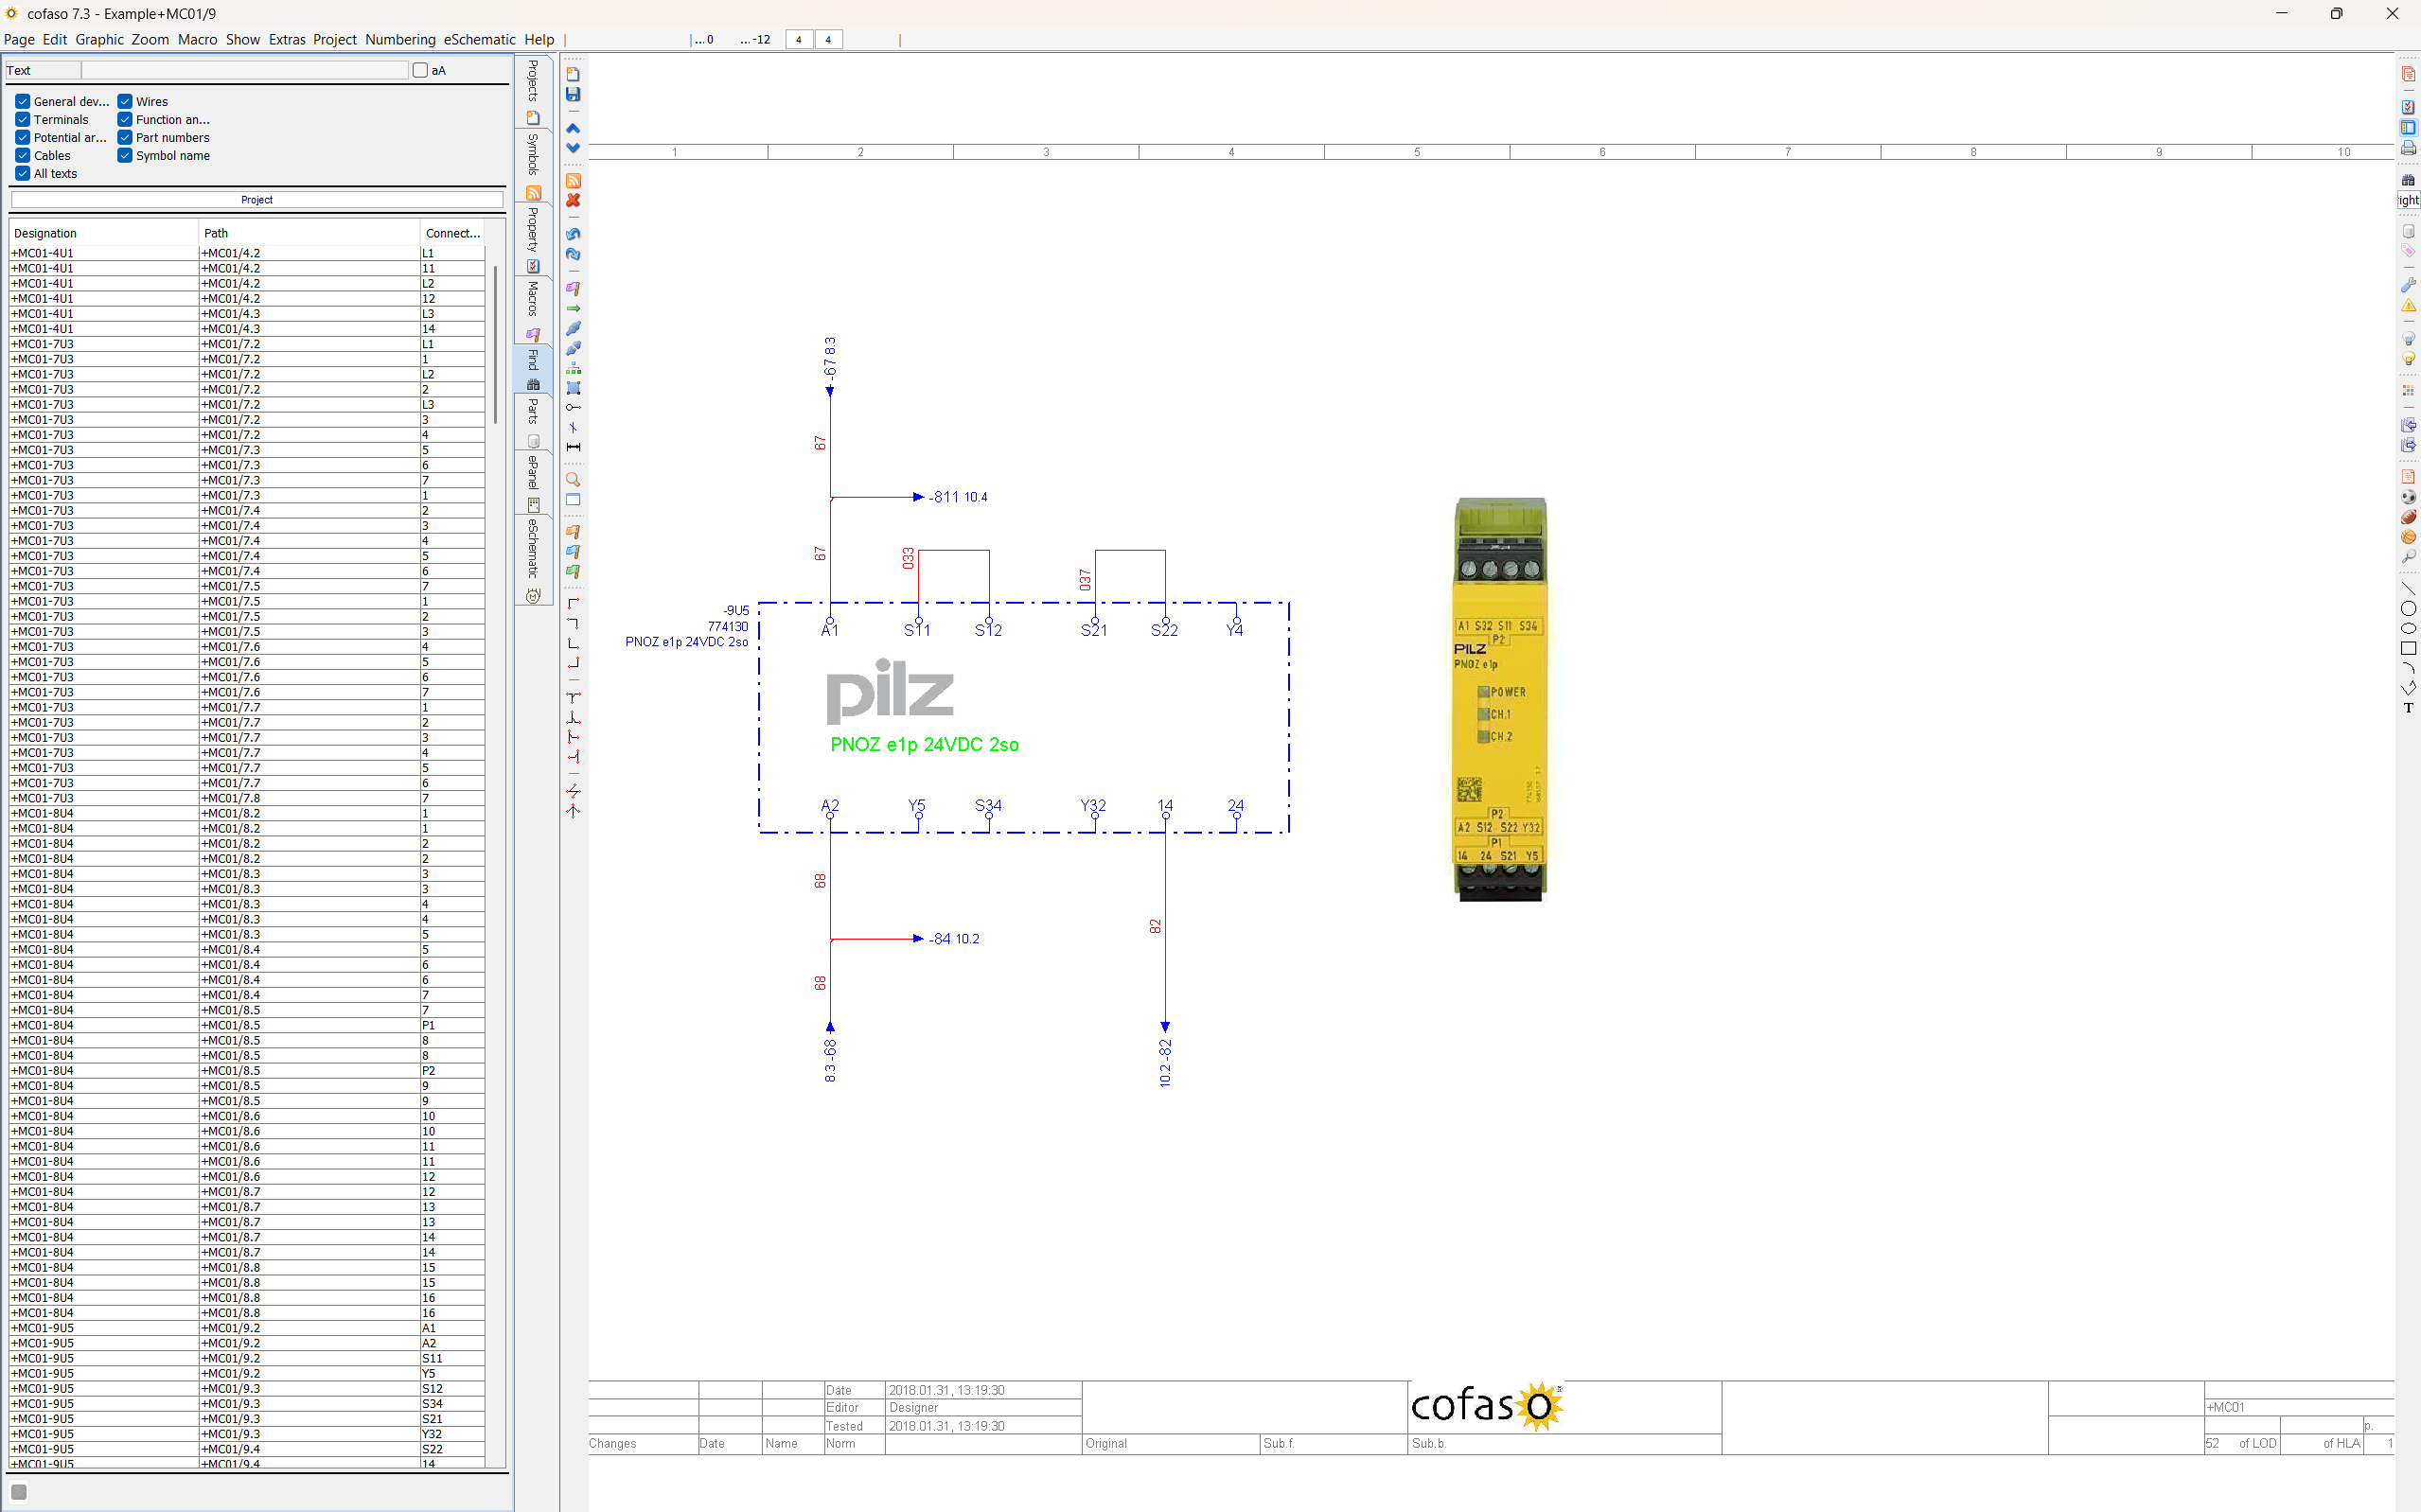The image size is (2421, 1512).
Task: Click the Redo arrow icon
Action: 573,254
